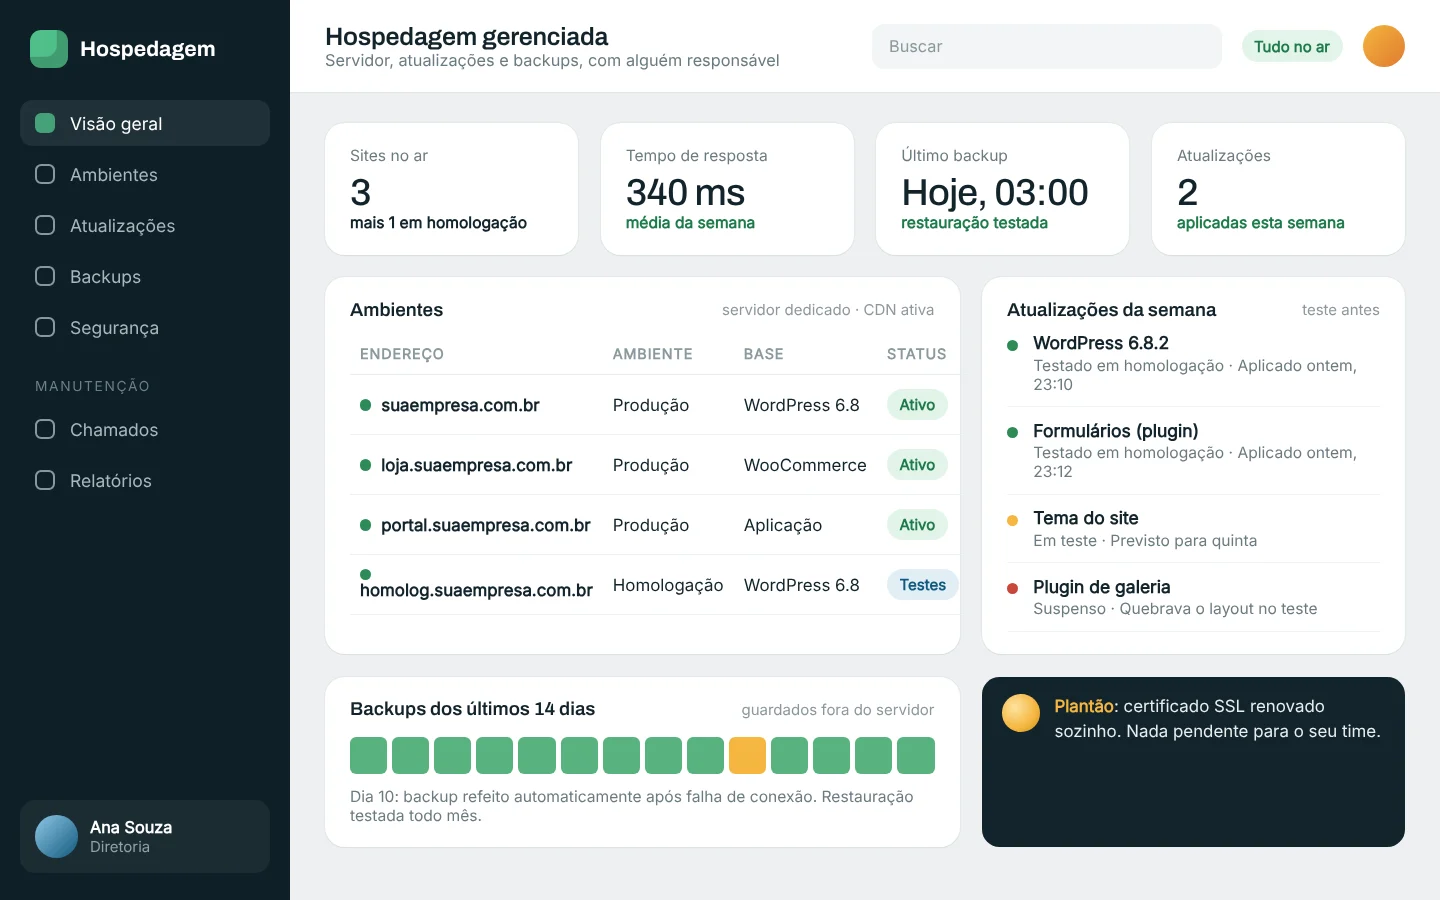1440x900 pixels.
Task: Click the green dot beside WordPress 6.8.2
Action: (x=1012, y=345)
